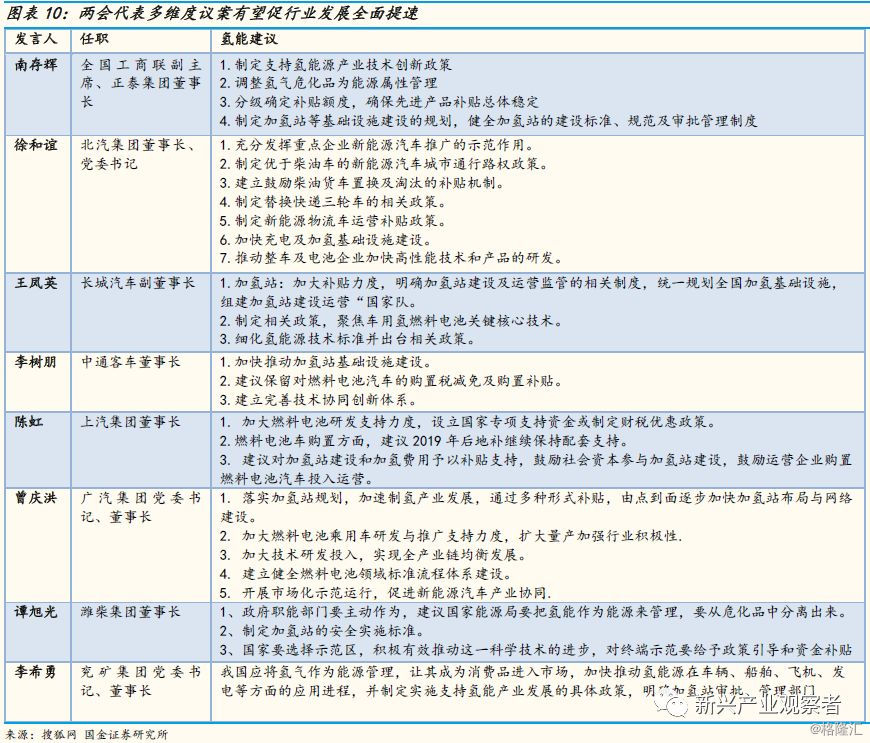Click the speaker name '李希勇'
The image size is (870, 743).
tap(36, 672)
